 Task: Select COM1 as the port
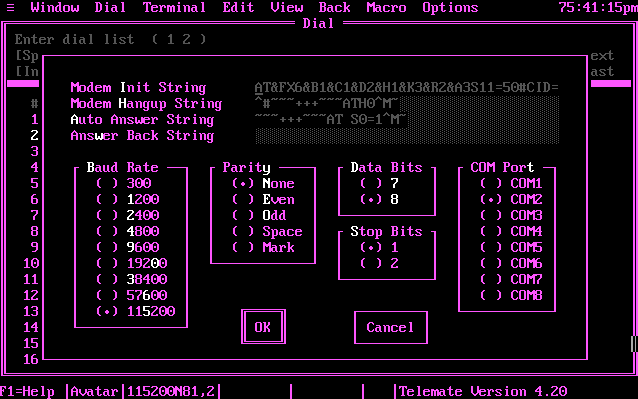tap(511, 183)
